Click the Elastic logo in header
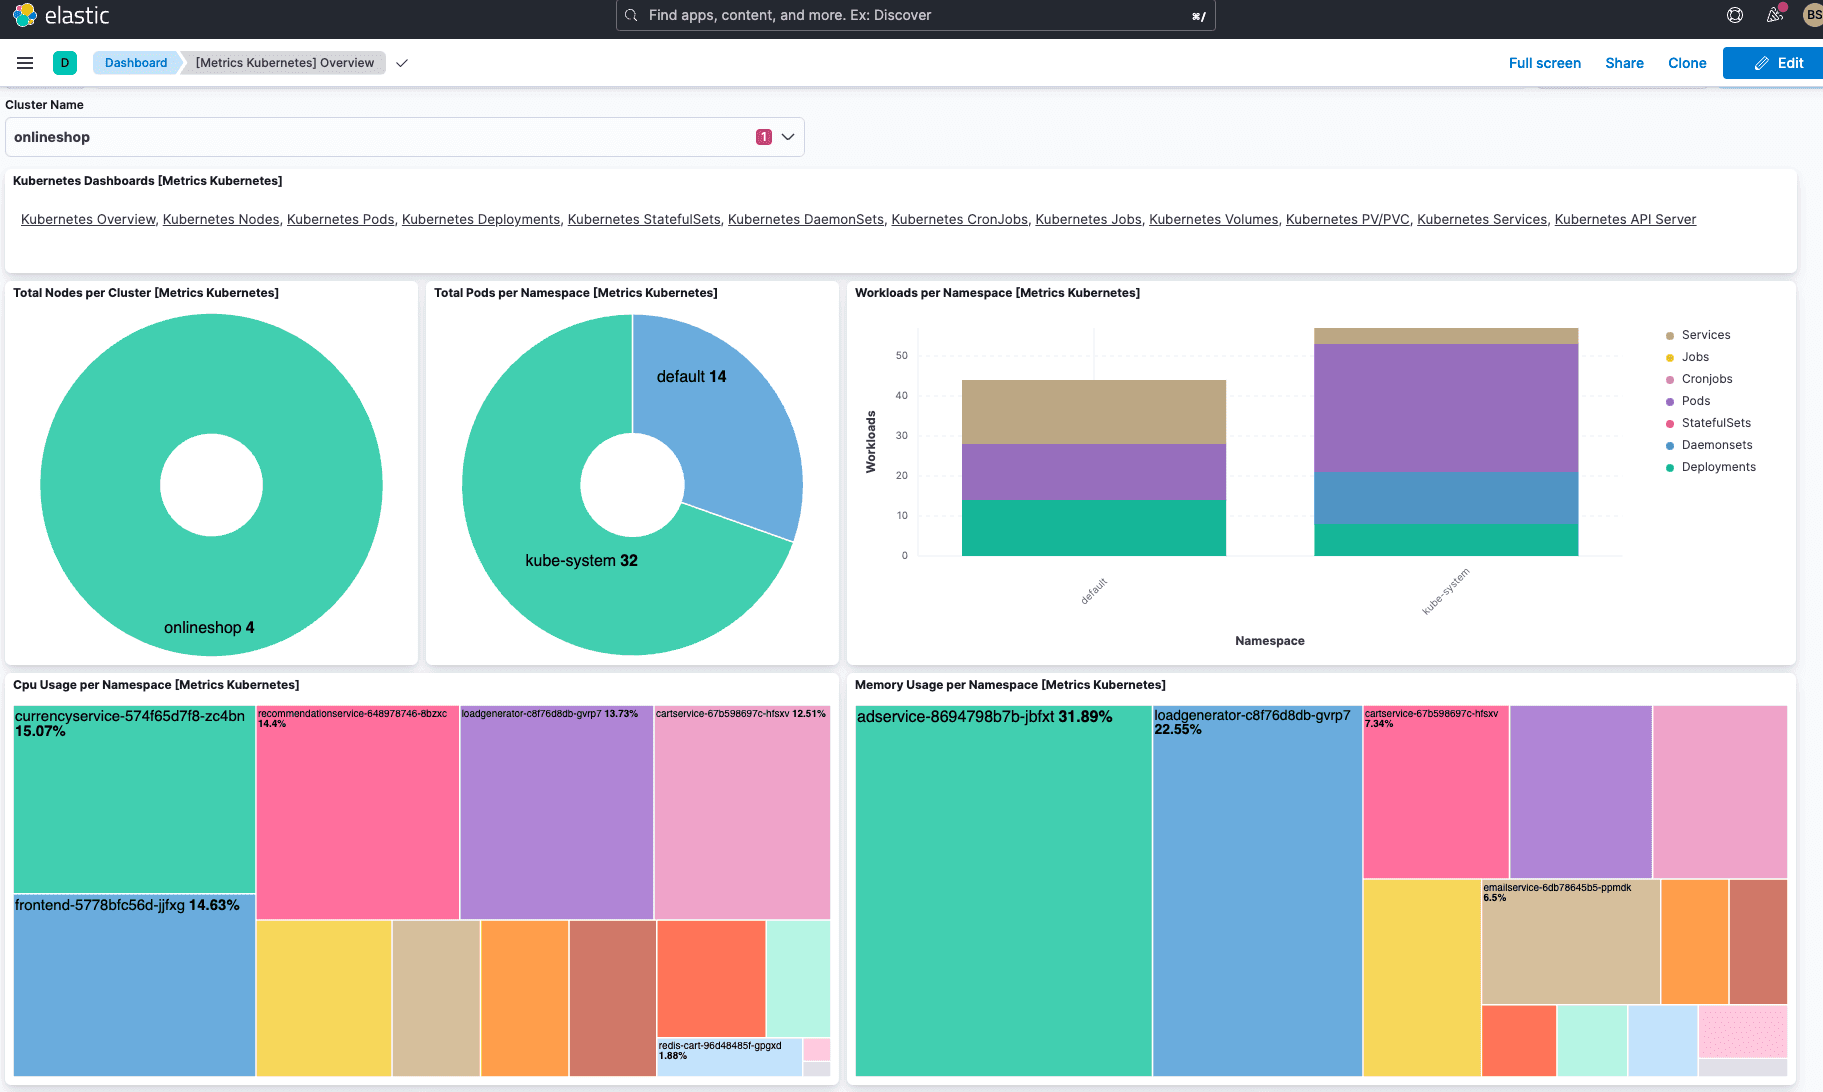 click(x=61, y=15)
